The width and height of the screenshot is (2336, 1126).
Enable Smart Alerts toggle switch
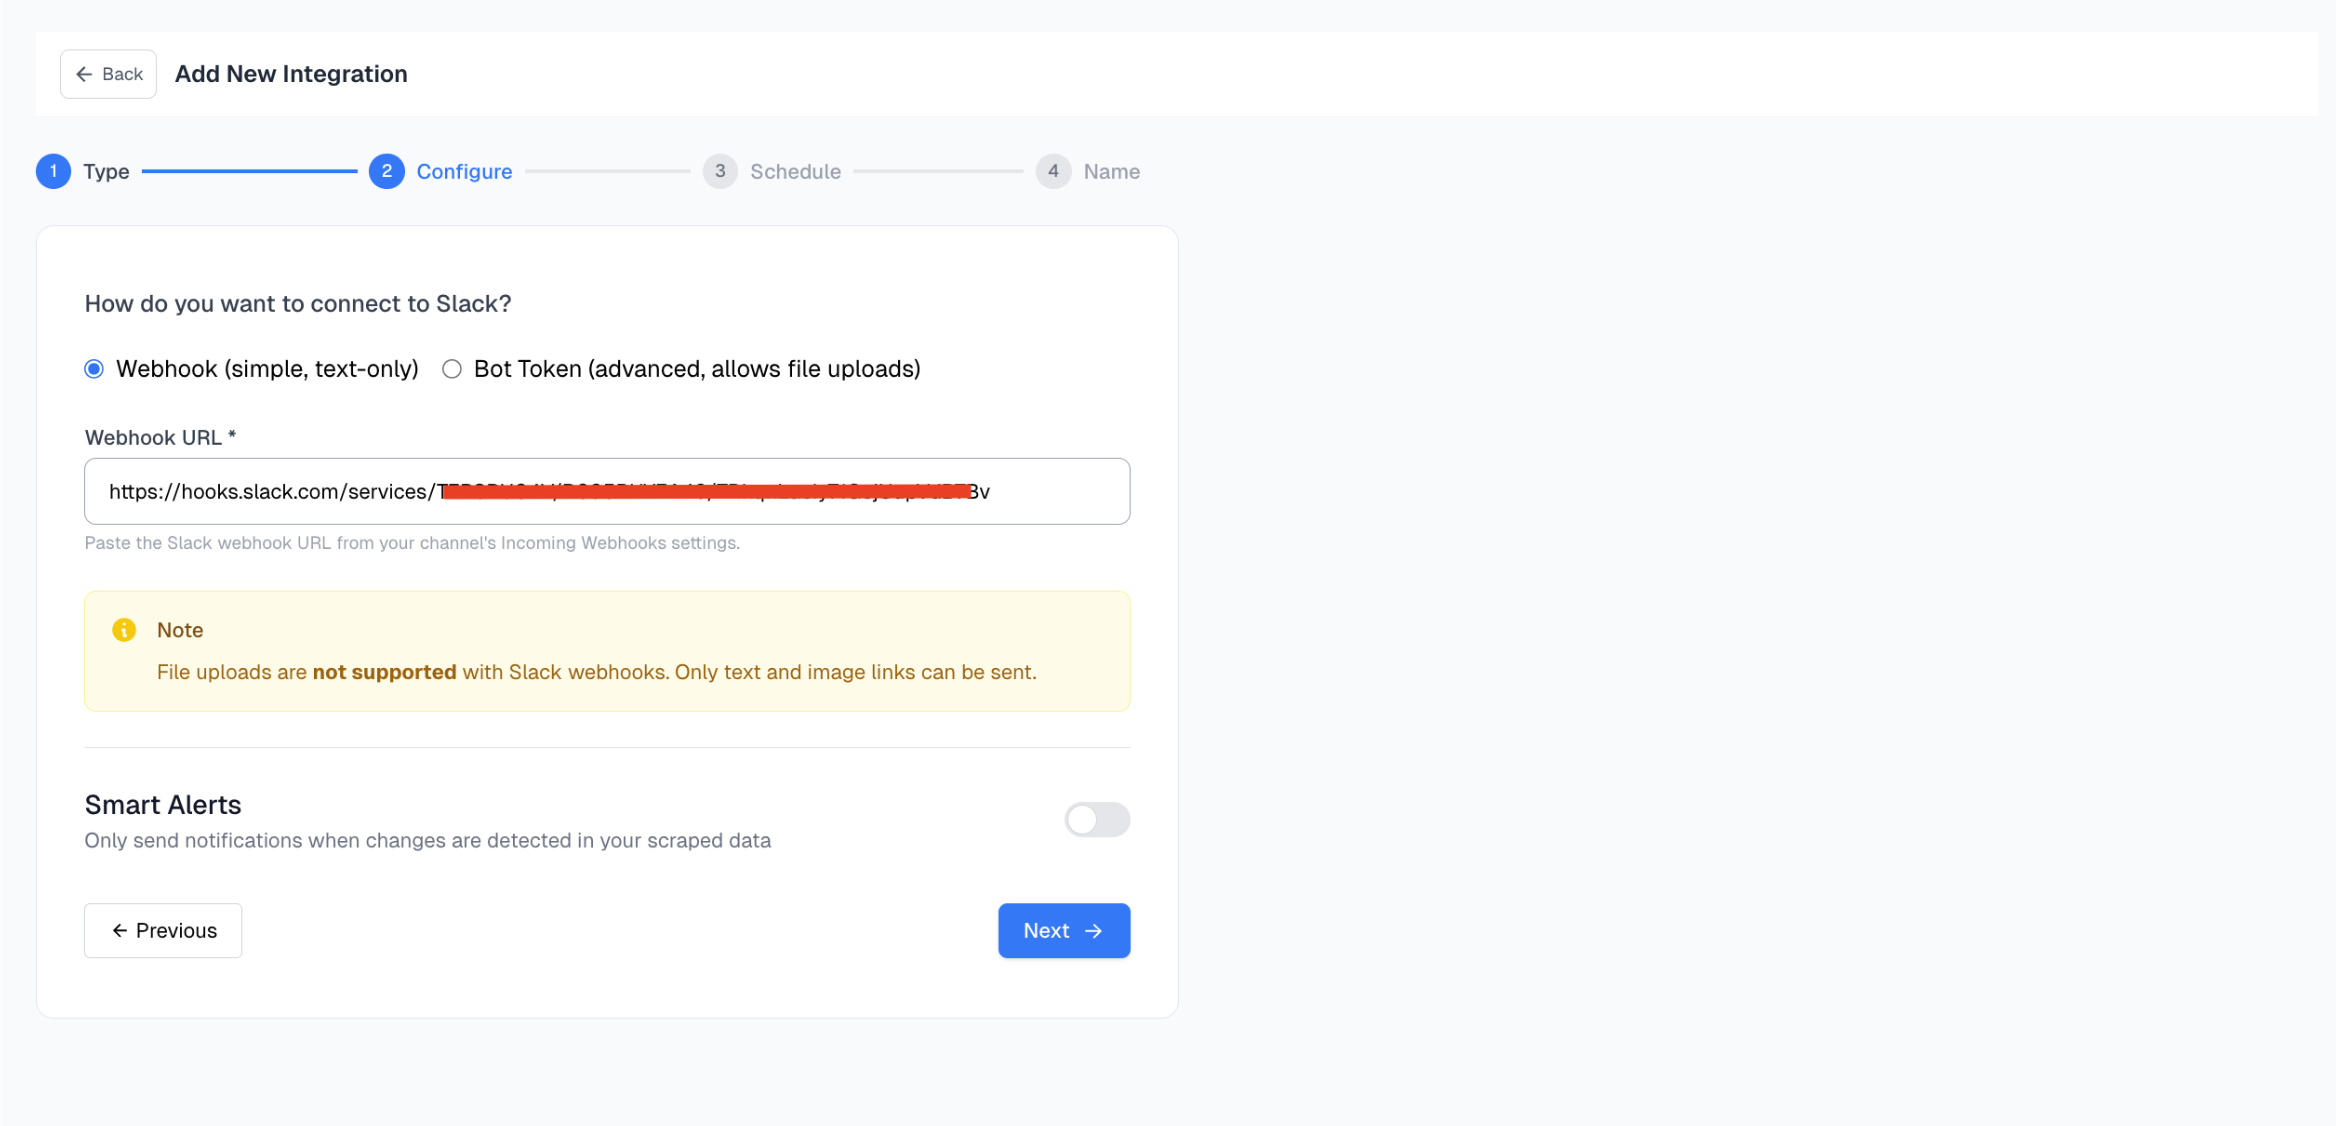[x=1097, y=820]
